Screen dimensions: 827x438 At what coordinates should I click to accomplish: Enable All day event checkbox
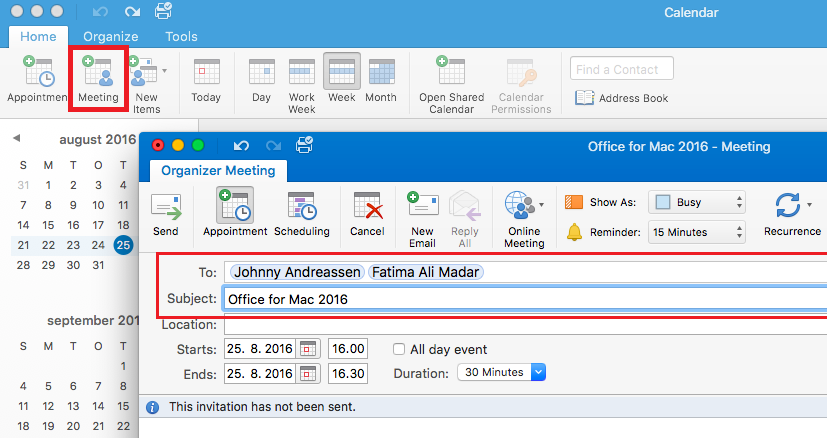(399, 349)
